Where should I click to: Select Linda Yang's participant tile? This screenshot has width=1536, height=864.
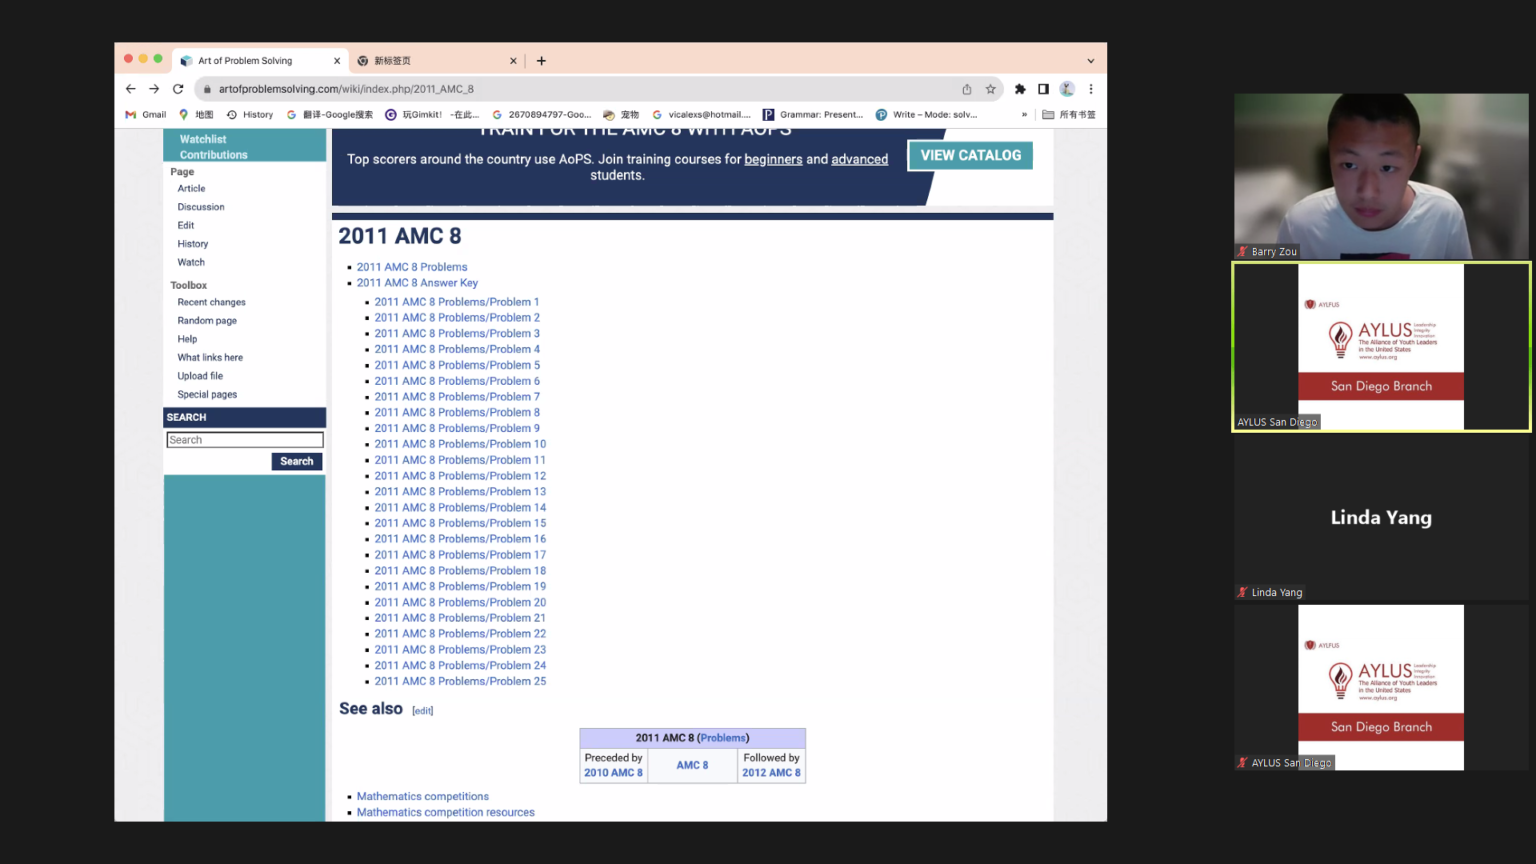(x=1381, y=518)
